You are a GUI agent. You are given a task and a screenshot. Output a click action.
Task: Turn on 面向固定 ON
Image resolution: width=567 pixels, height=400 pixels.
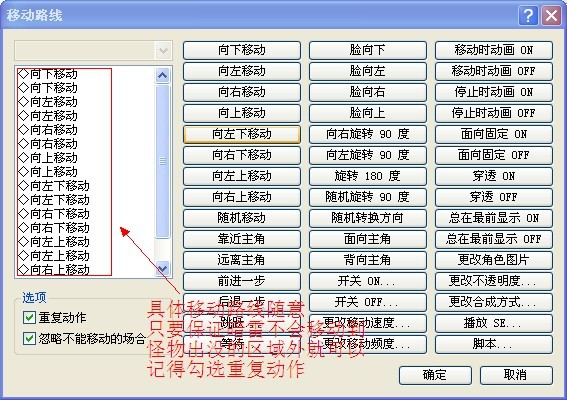point(494,134)
